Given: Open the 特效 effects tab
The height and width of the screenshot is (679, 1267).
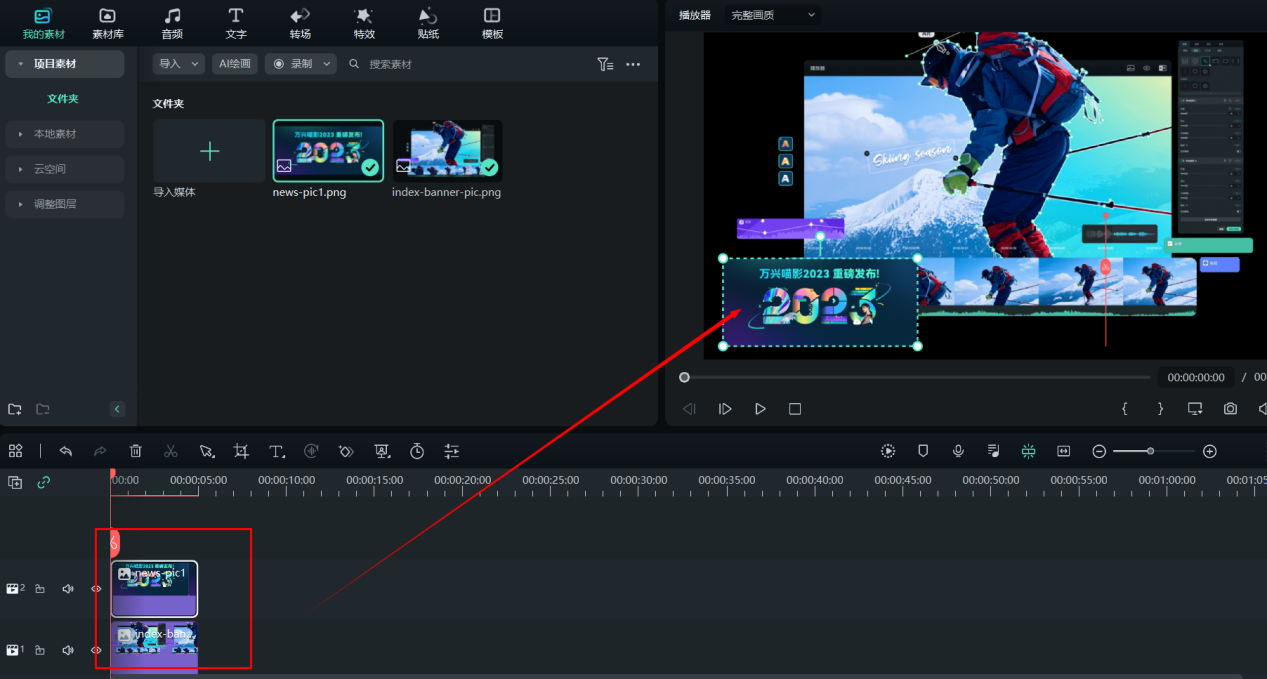Looking at the screenshot, I should pyautogui.click(x=364, y=24).
